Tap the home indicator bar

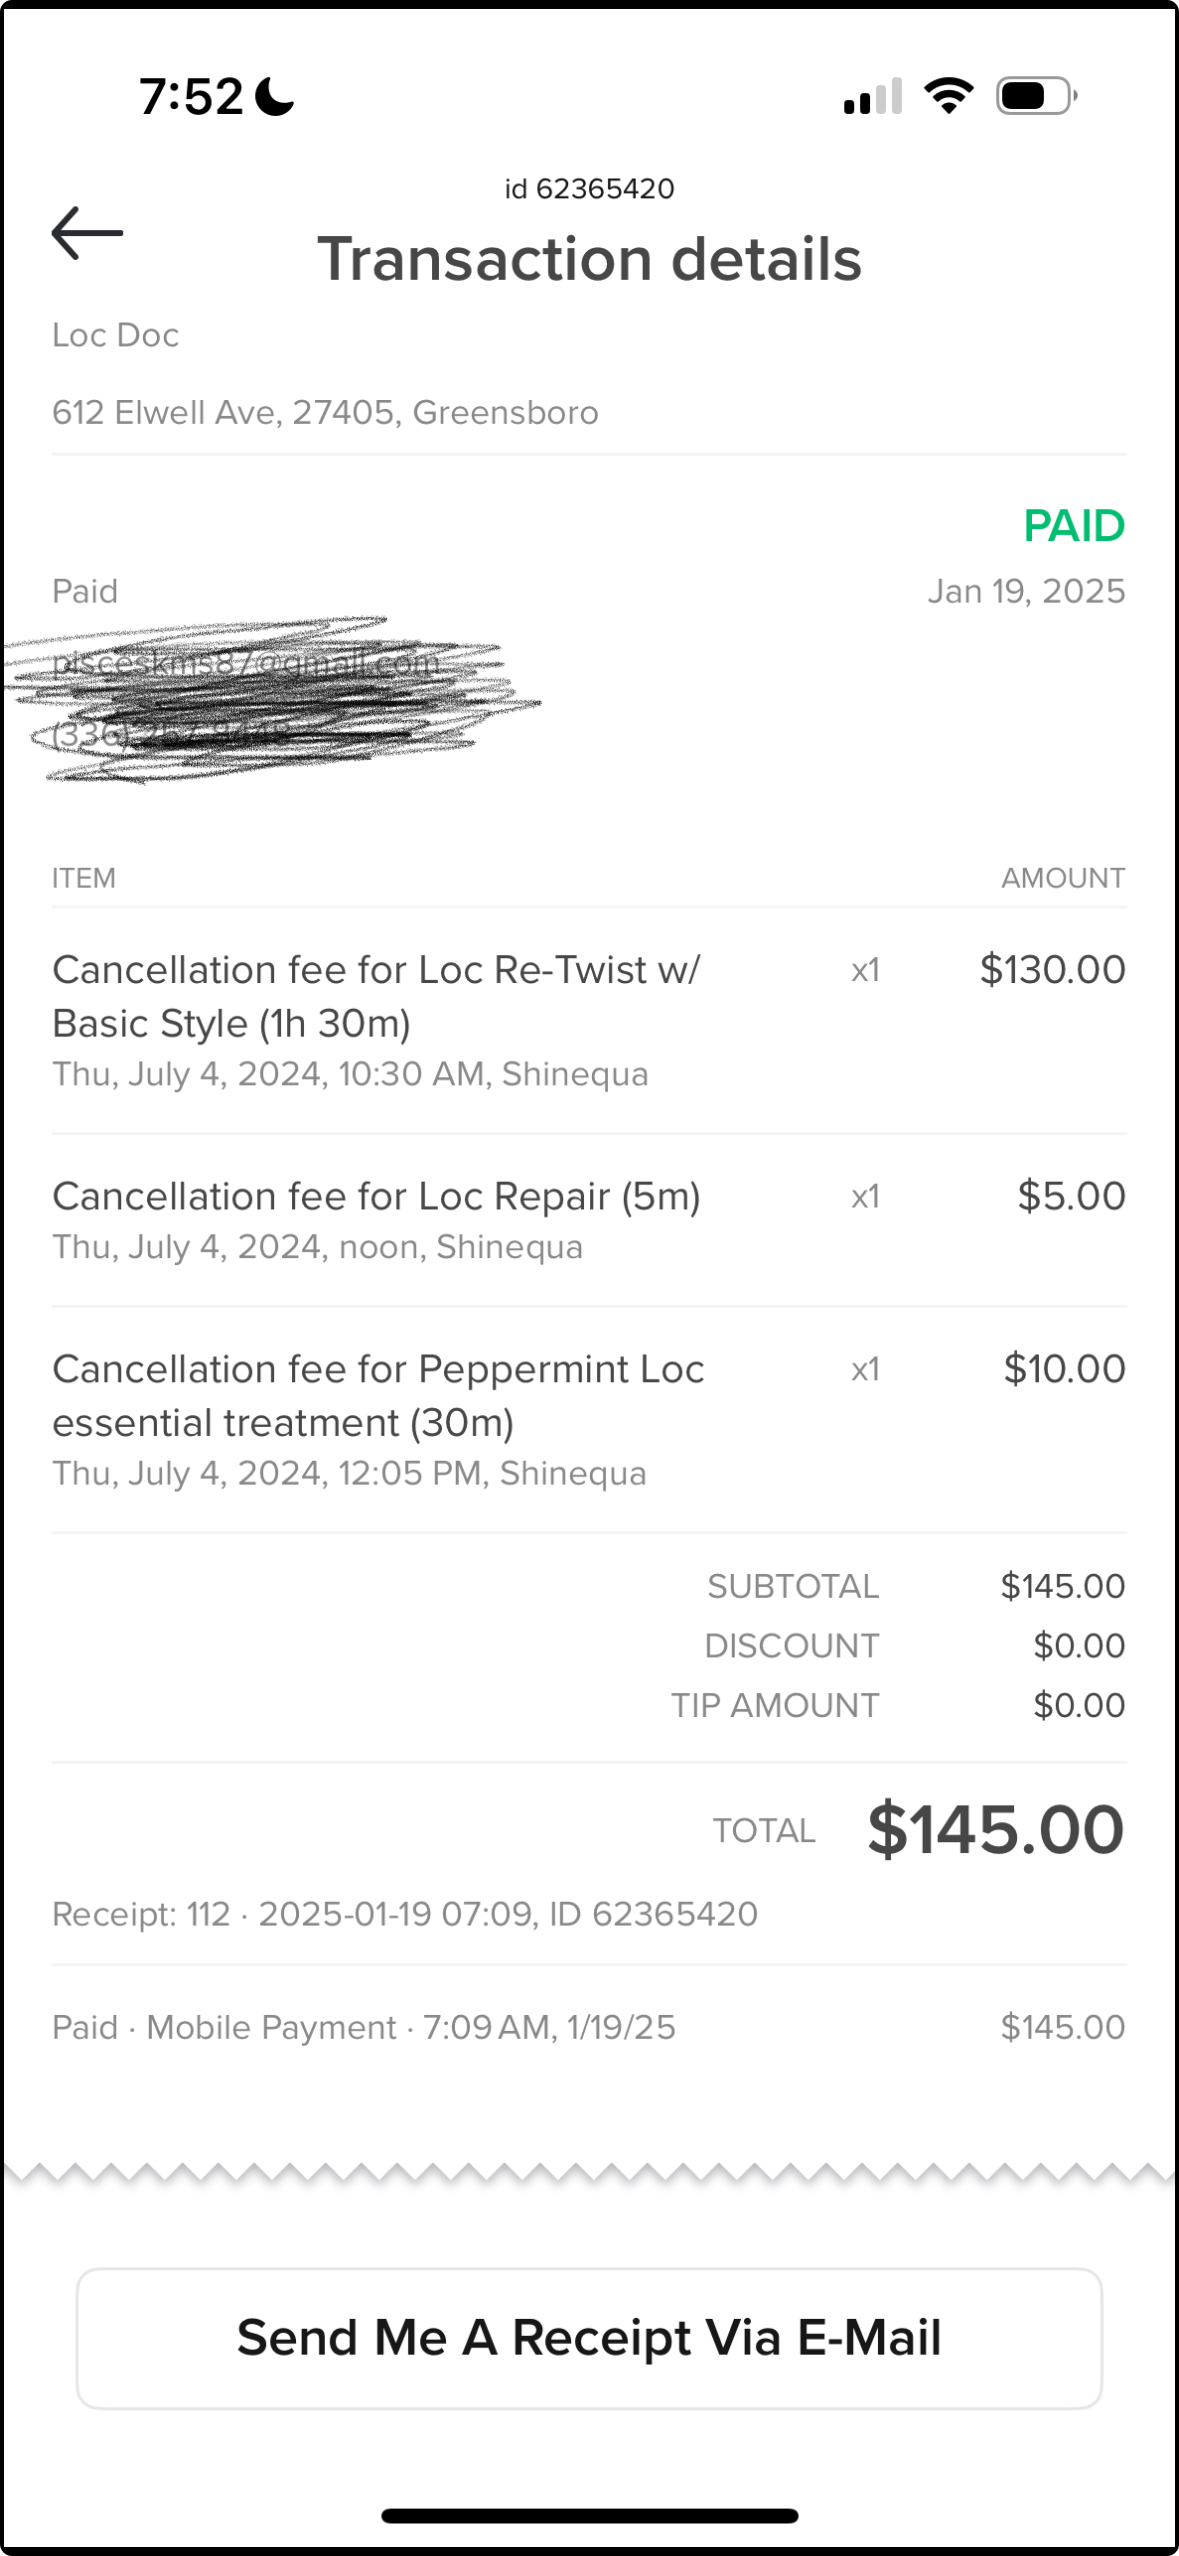pos(589,2516)
